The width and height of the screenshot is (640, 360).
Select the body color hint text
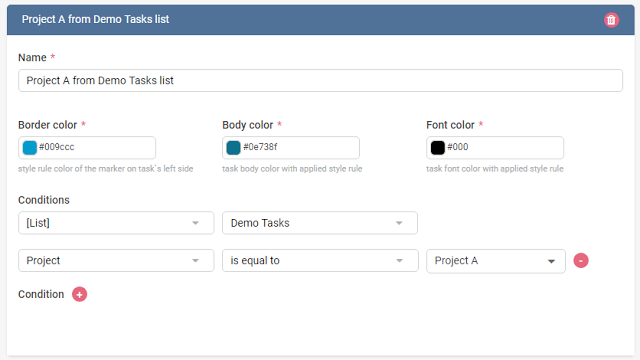292,169
